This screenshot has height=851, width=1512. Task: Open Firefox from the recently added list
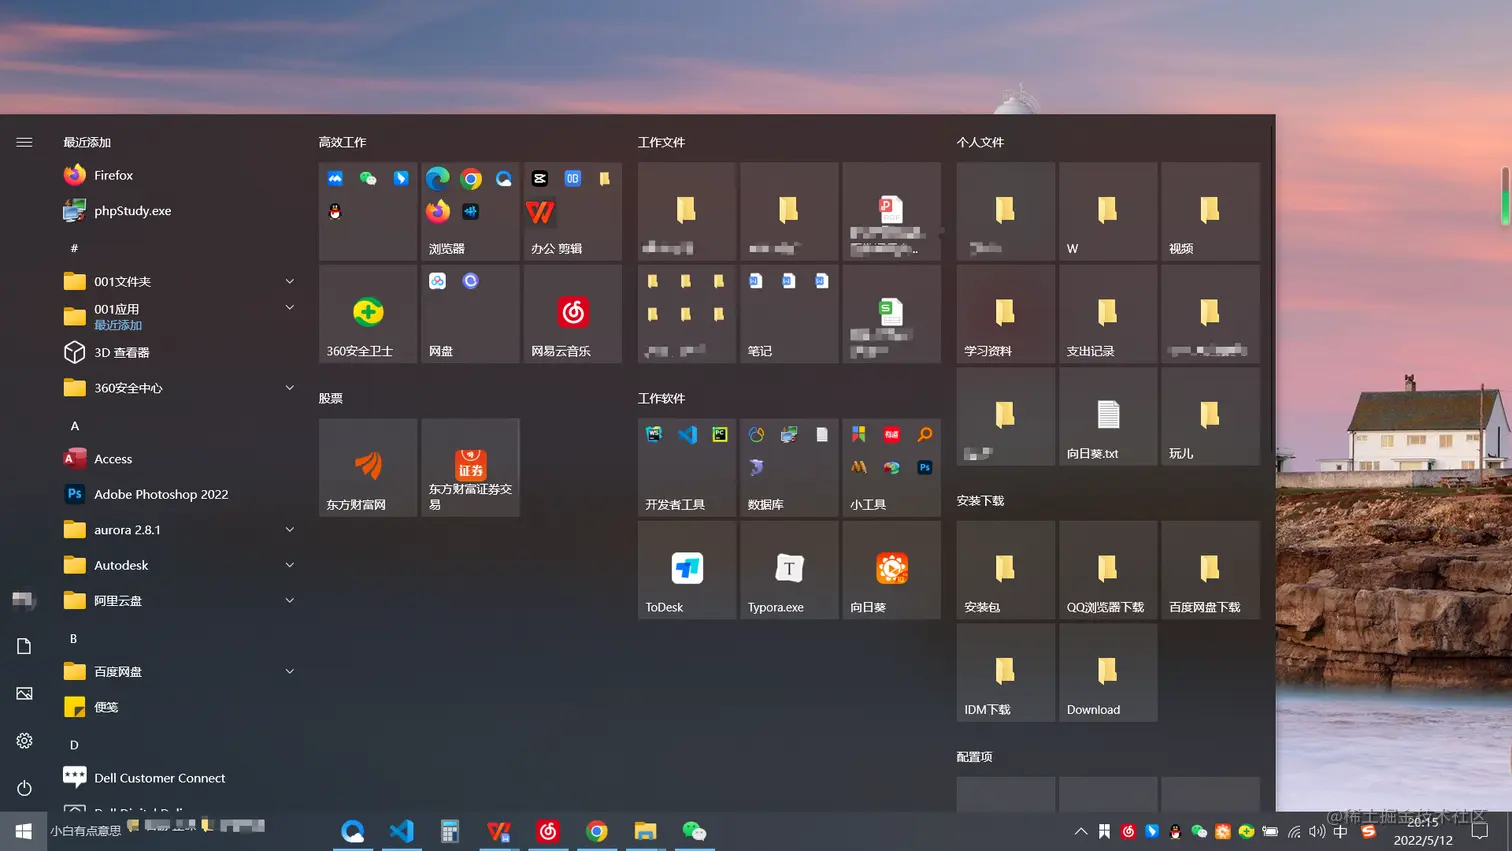pyautogui.click(x=180, y=175)
